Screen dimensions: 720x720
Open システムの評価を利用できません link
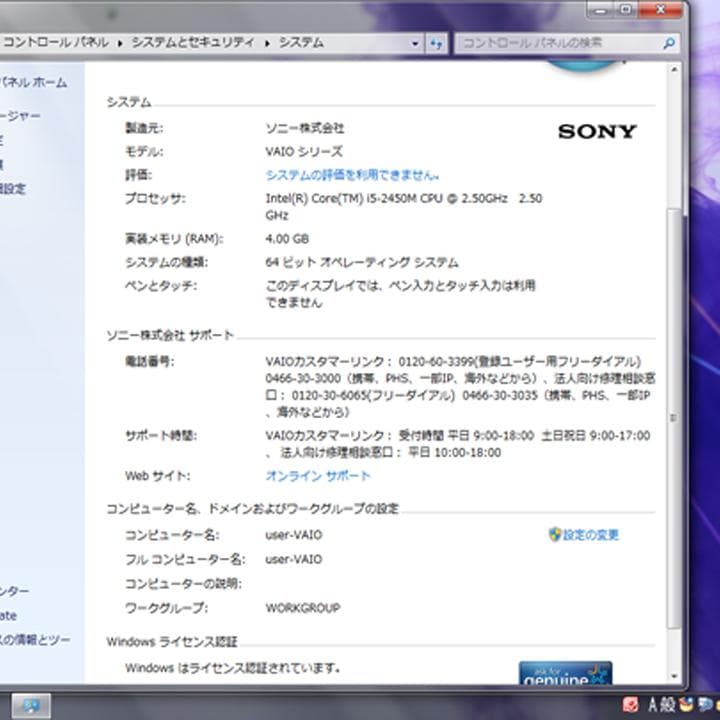pos(352,175)
